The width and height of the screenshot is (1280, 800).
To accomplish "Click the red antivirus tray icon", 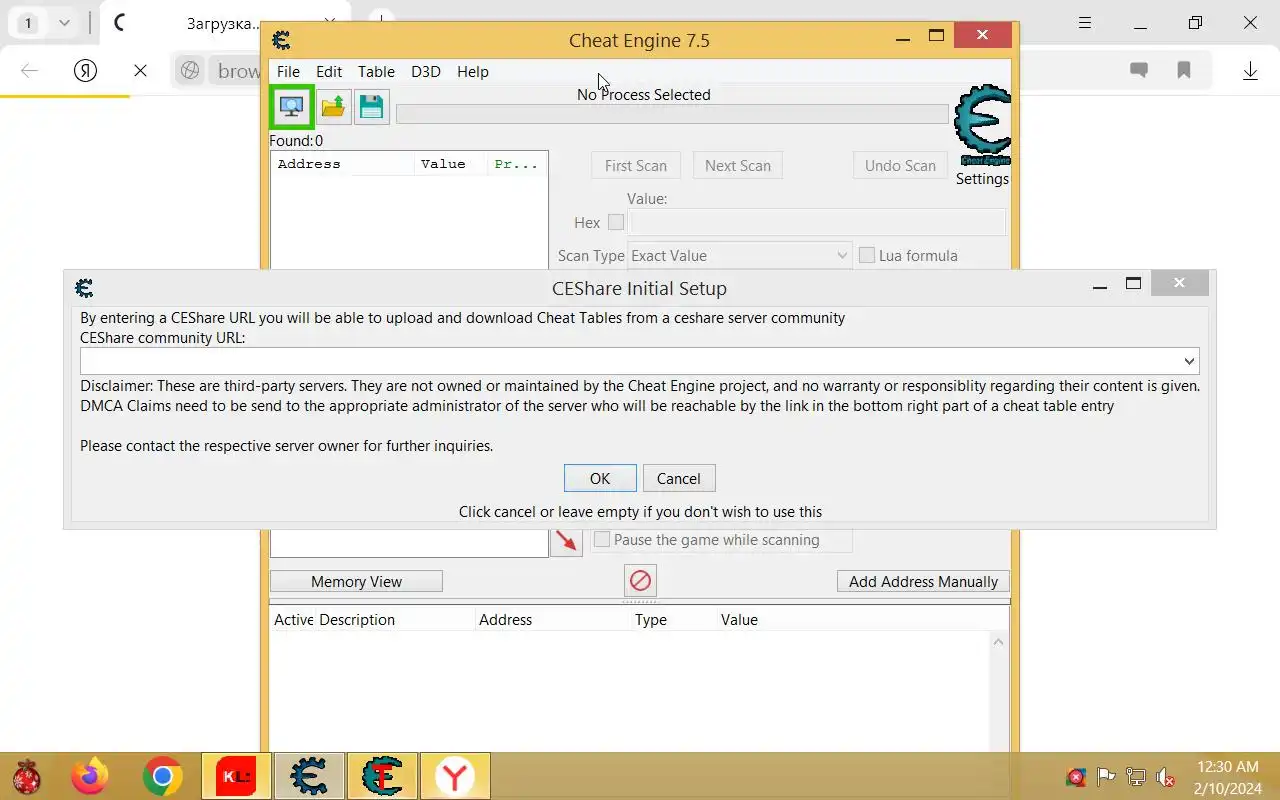I will coord(1076,777).
